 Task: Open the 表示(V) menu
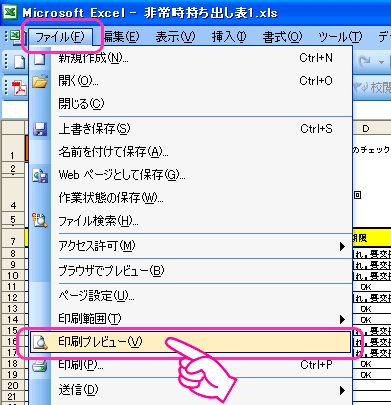click(175, 37)
